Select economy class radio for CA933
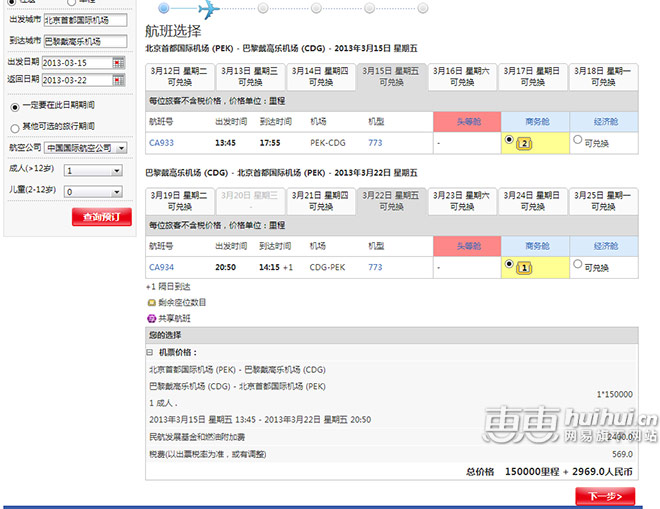The height and width of the screenshot is (509, 660). coord(578,139)
